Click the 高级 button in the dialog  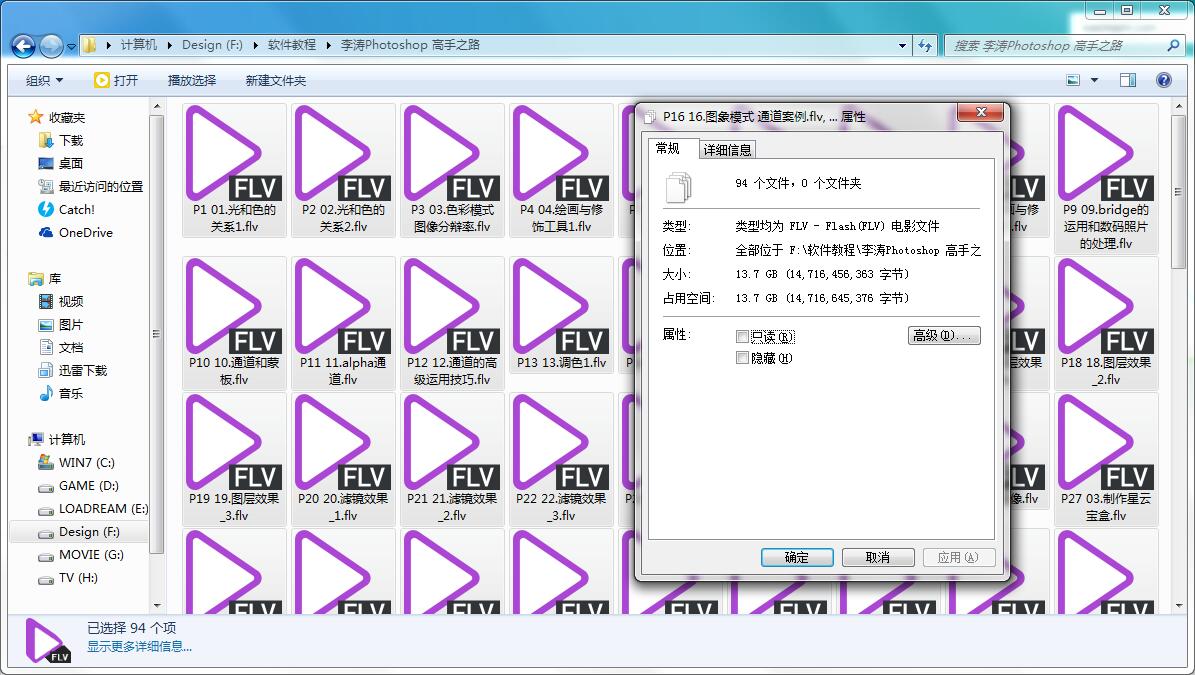[943, 335]
